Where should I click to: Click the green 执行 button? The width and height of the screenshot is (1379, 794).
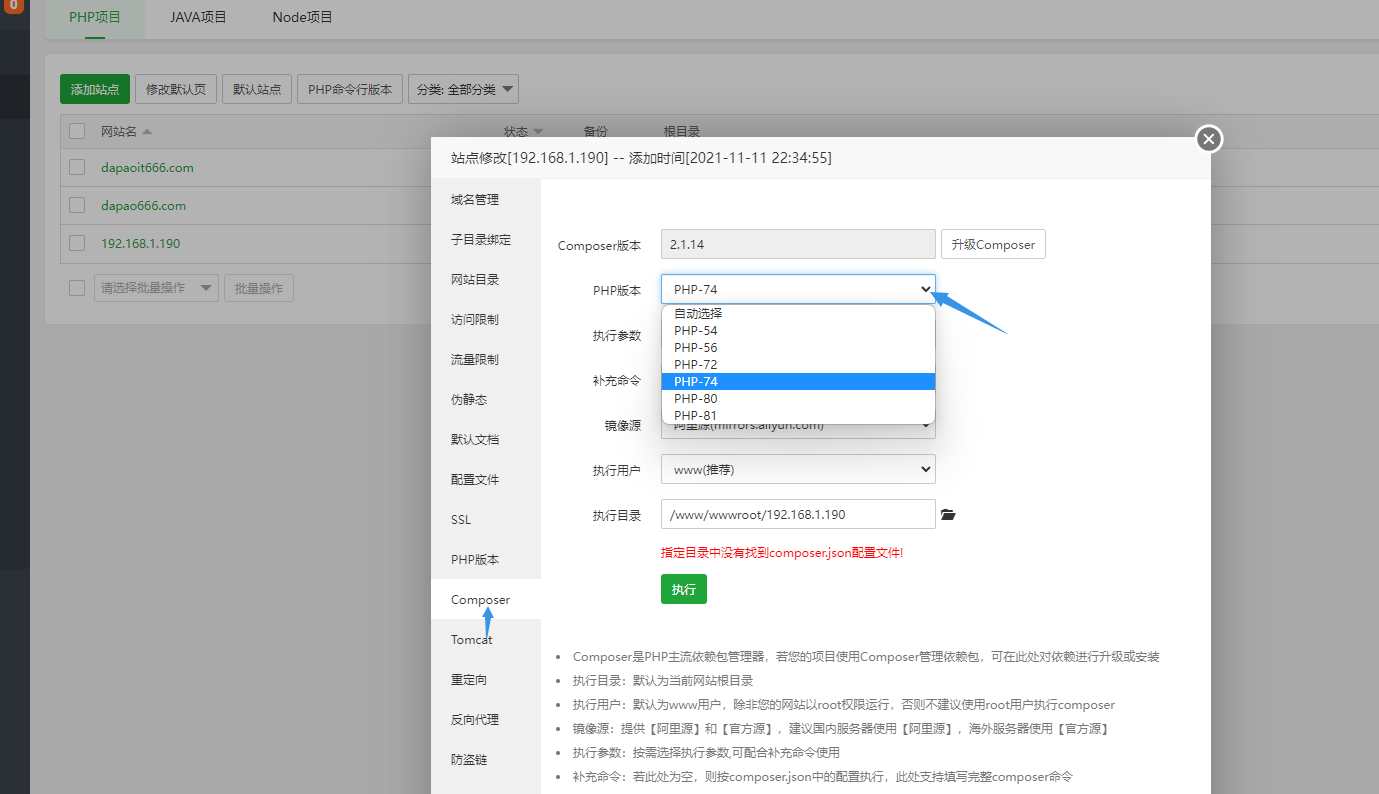point(684,590)
